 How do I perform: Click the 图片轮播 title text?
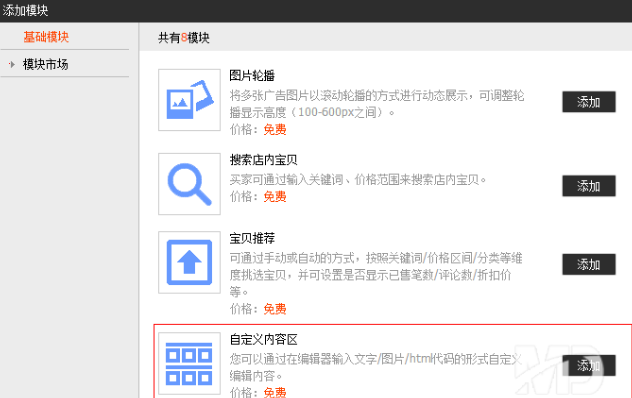(252, 75)
